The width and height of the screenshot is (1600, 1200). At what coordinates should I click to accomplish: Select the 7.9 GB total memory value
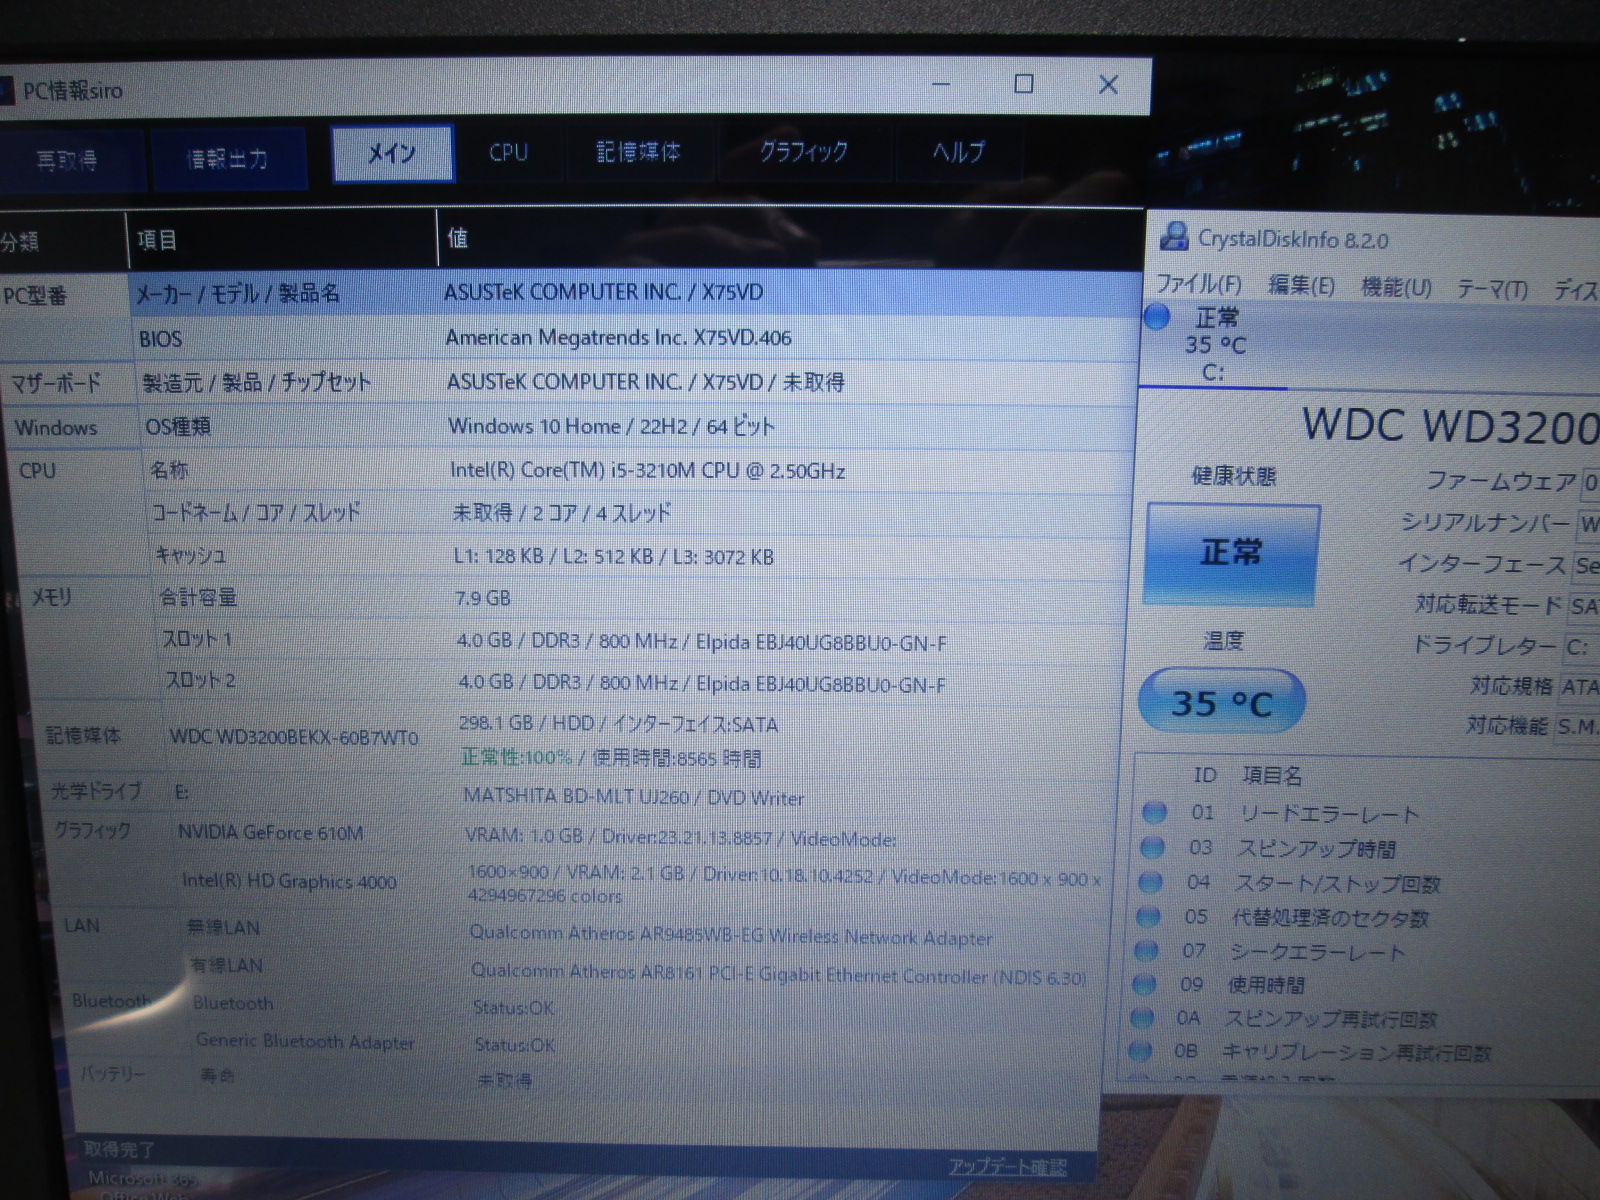(483, 598)
